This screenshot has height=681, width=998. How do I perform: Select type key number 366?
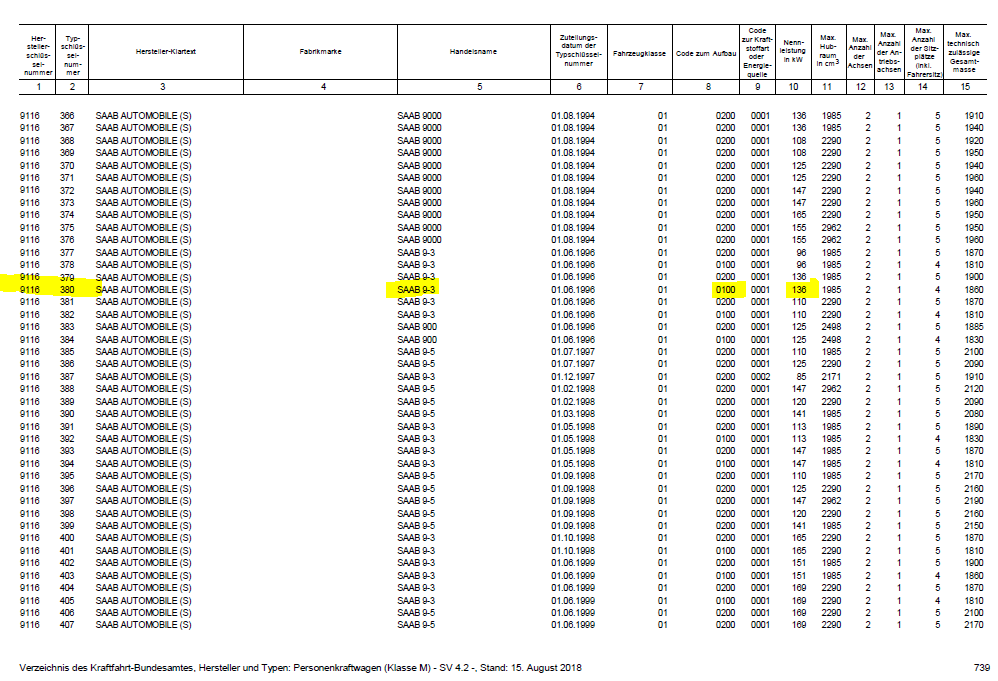[67, 116]
